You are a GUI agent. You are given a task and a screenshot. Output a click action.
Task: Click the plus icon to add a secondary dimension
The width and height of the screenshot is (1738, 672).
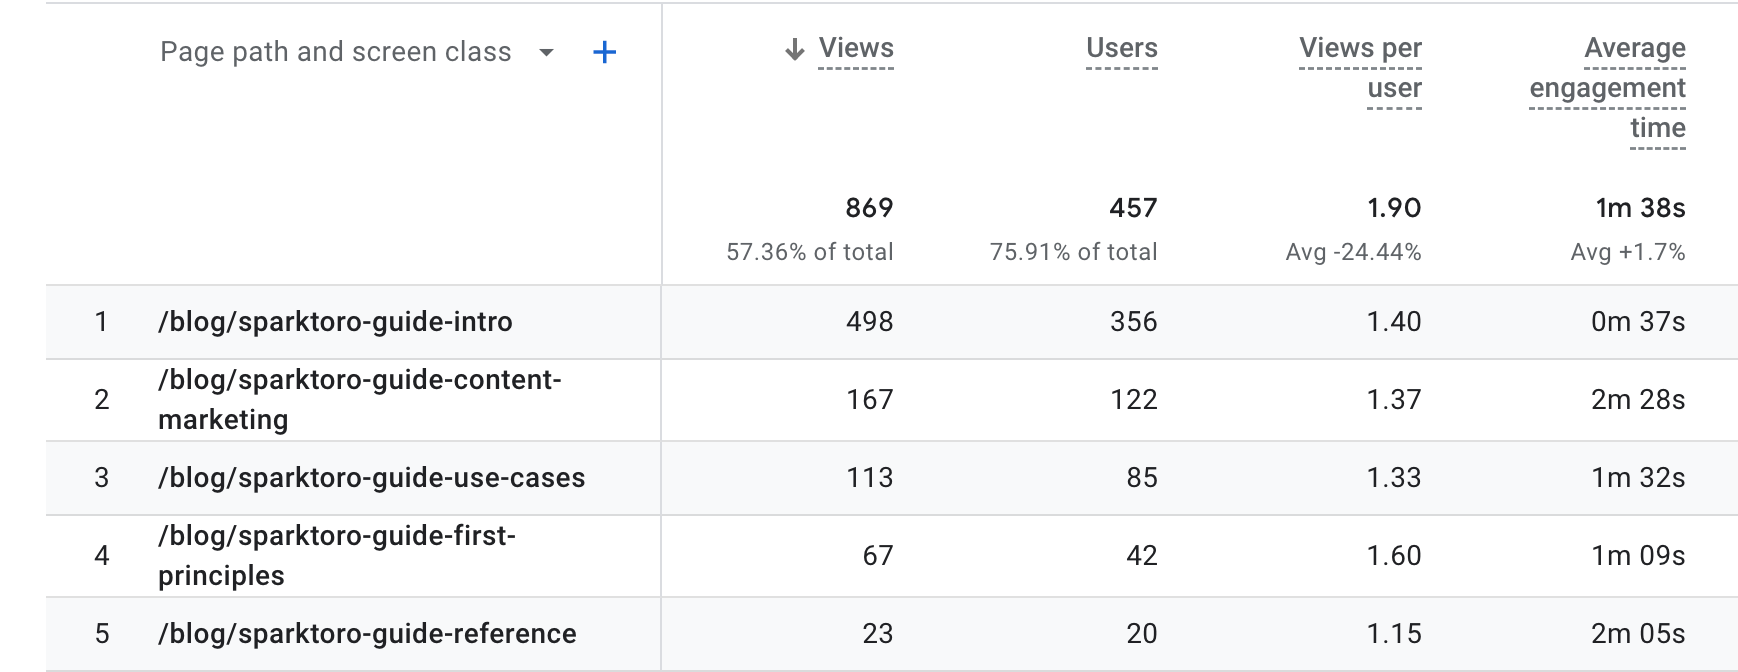pyautogui.click(x=604, y=52)
